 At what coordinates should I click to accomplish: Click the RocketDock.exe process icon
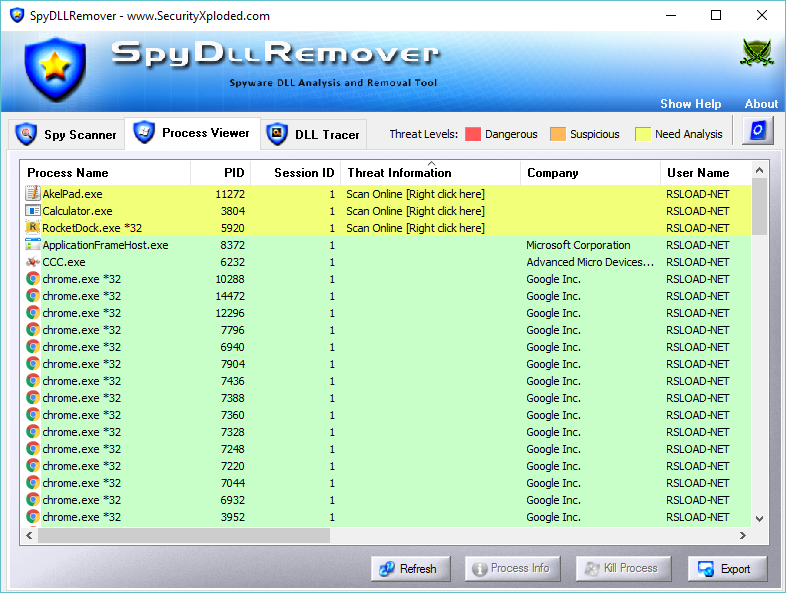coord(33,228)
